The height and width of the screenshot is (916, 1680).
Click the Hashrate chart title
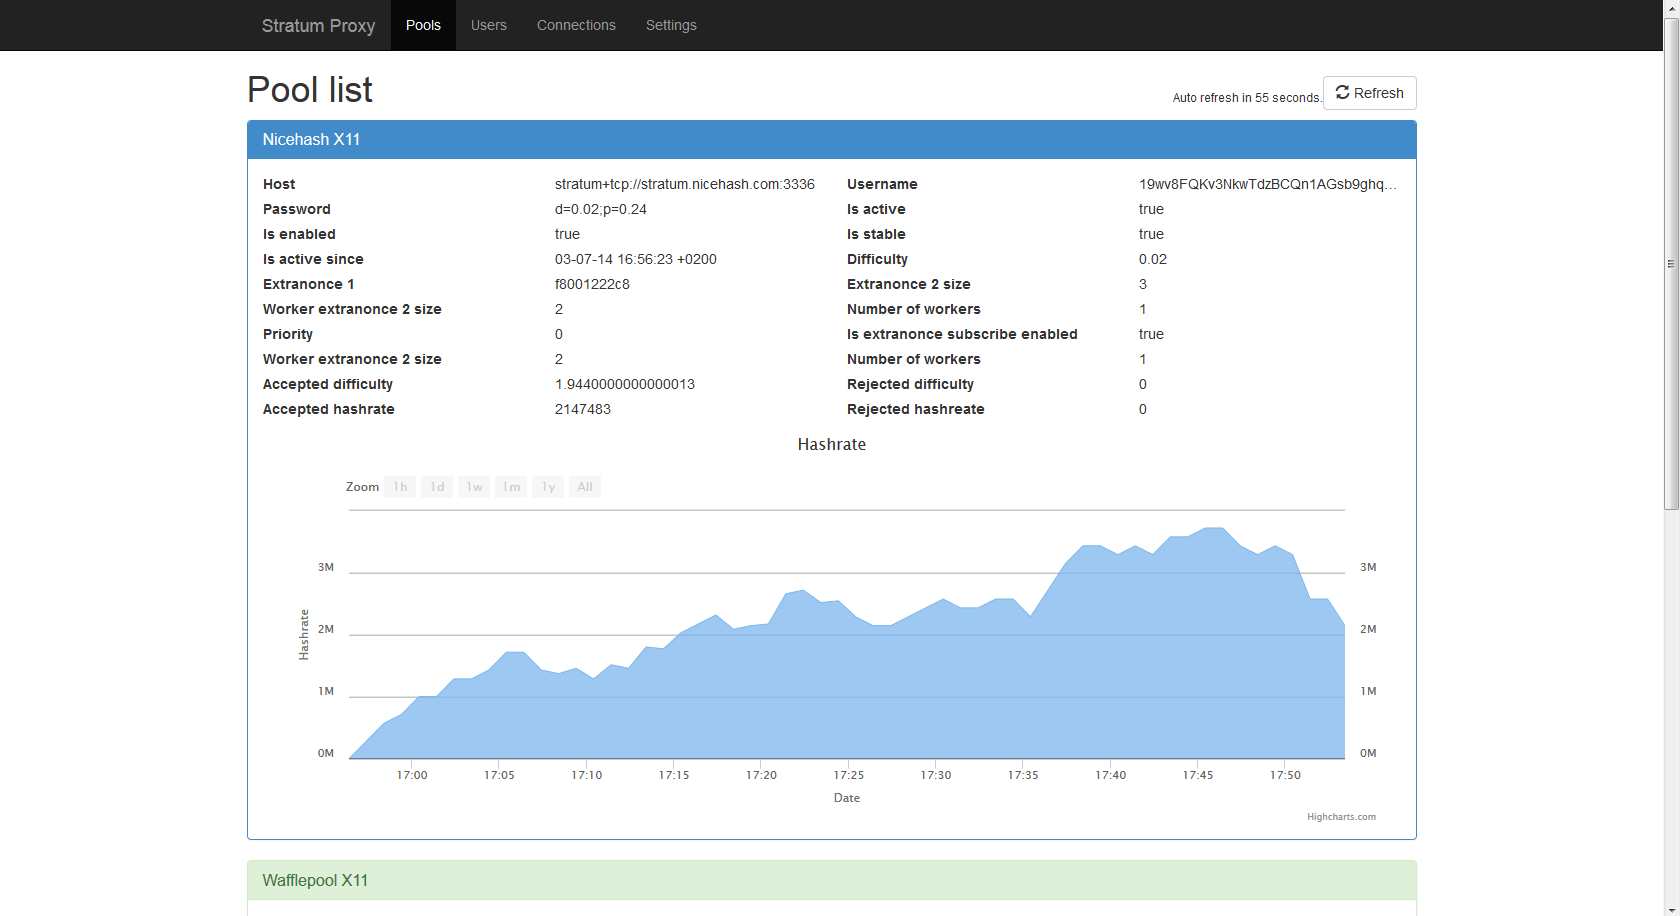(832, 444)
